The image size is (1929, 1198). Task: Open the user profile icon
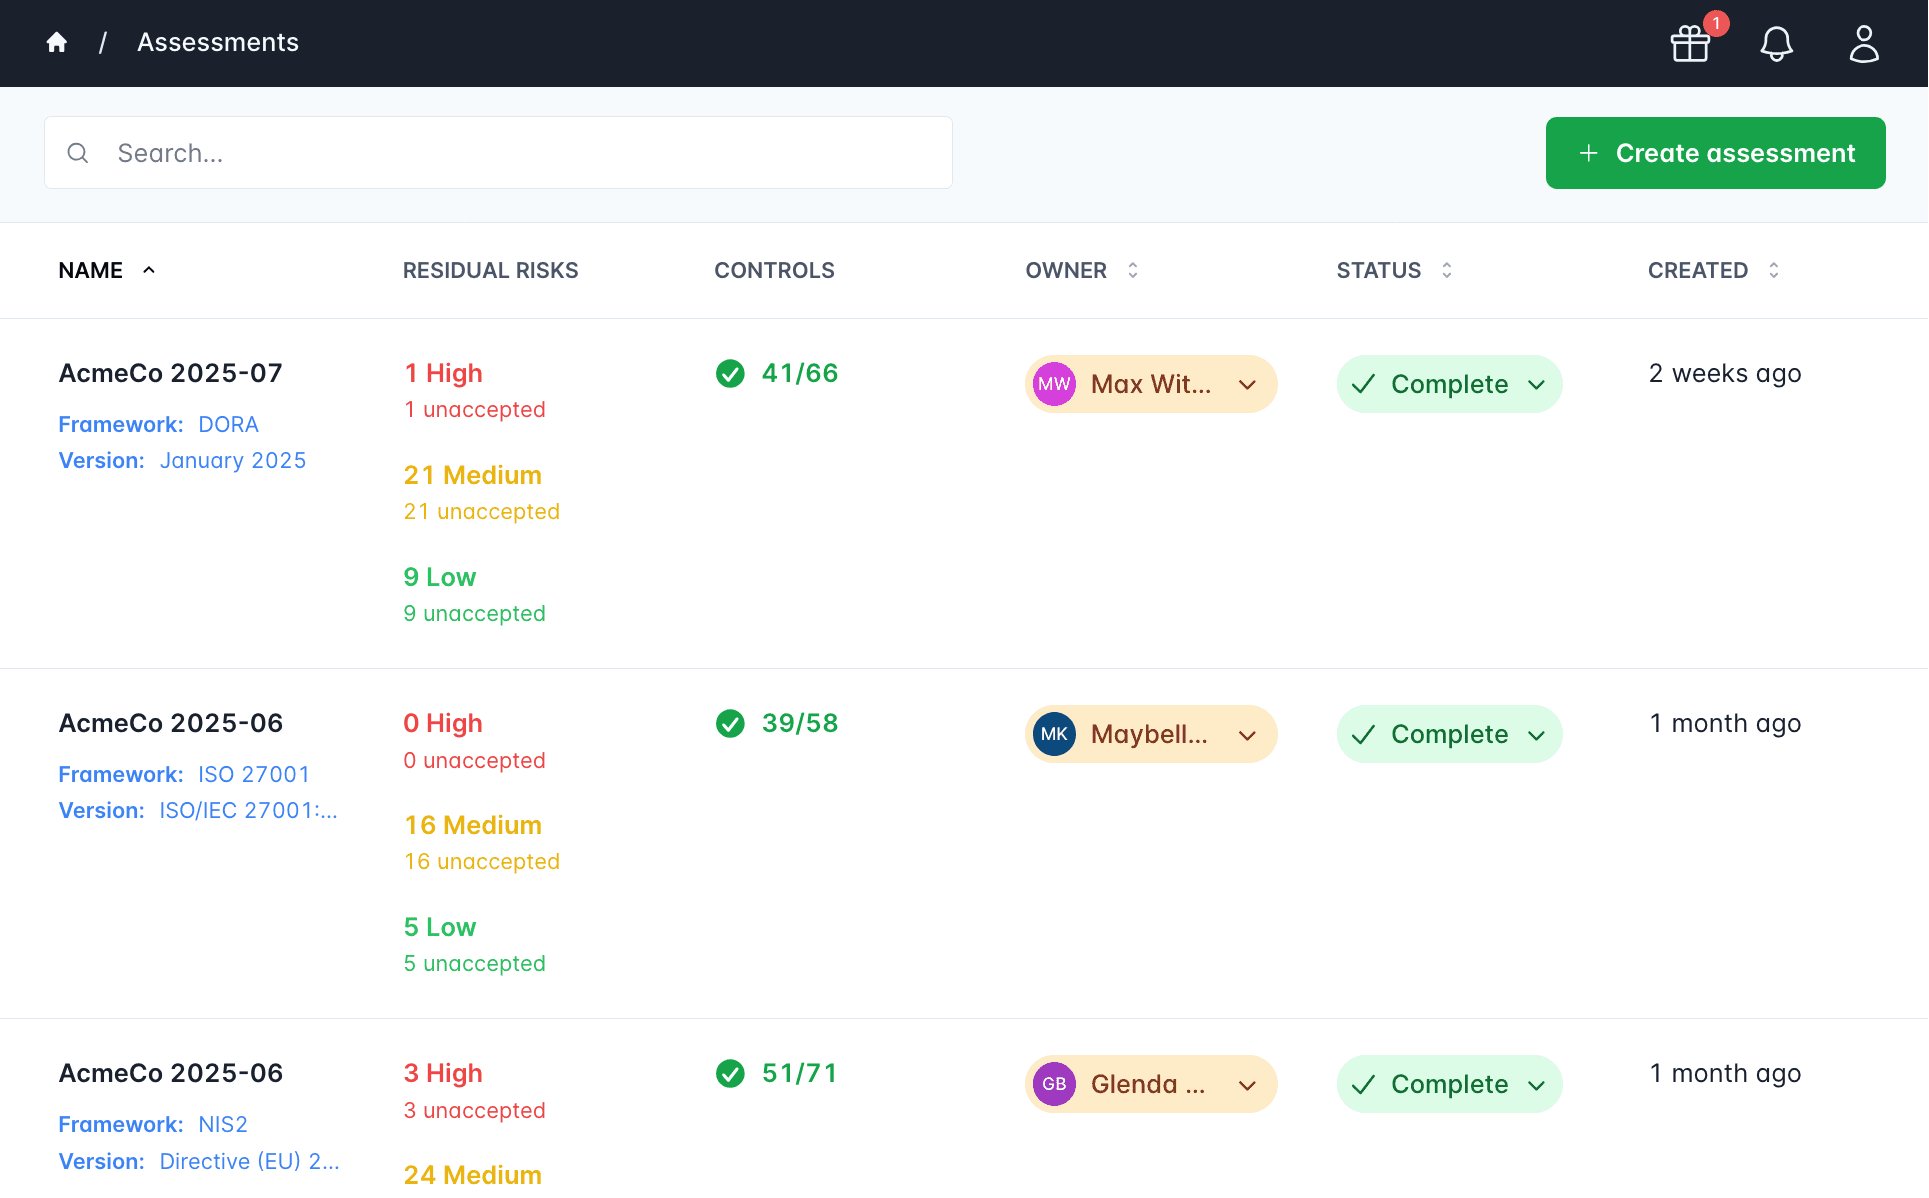click(x=1863, y=43)
